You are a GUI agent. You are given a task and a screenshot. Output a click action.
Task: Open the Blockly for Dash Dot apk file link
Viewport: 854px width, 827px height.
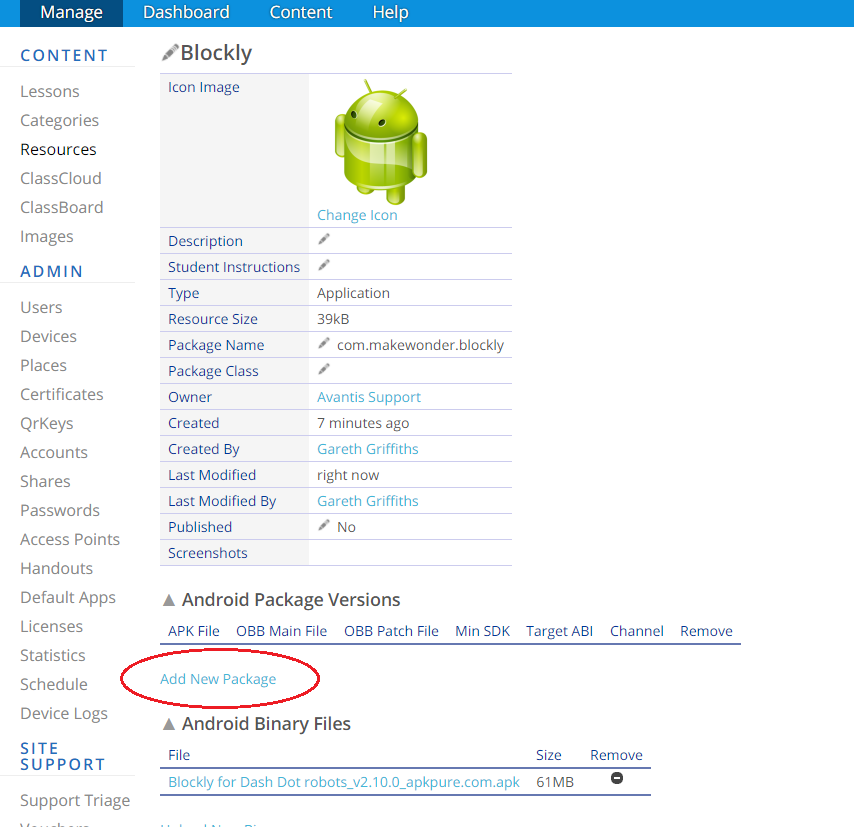[344, 782]
